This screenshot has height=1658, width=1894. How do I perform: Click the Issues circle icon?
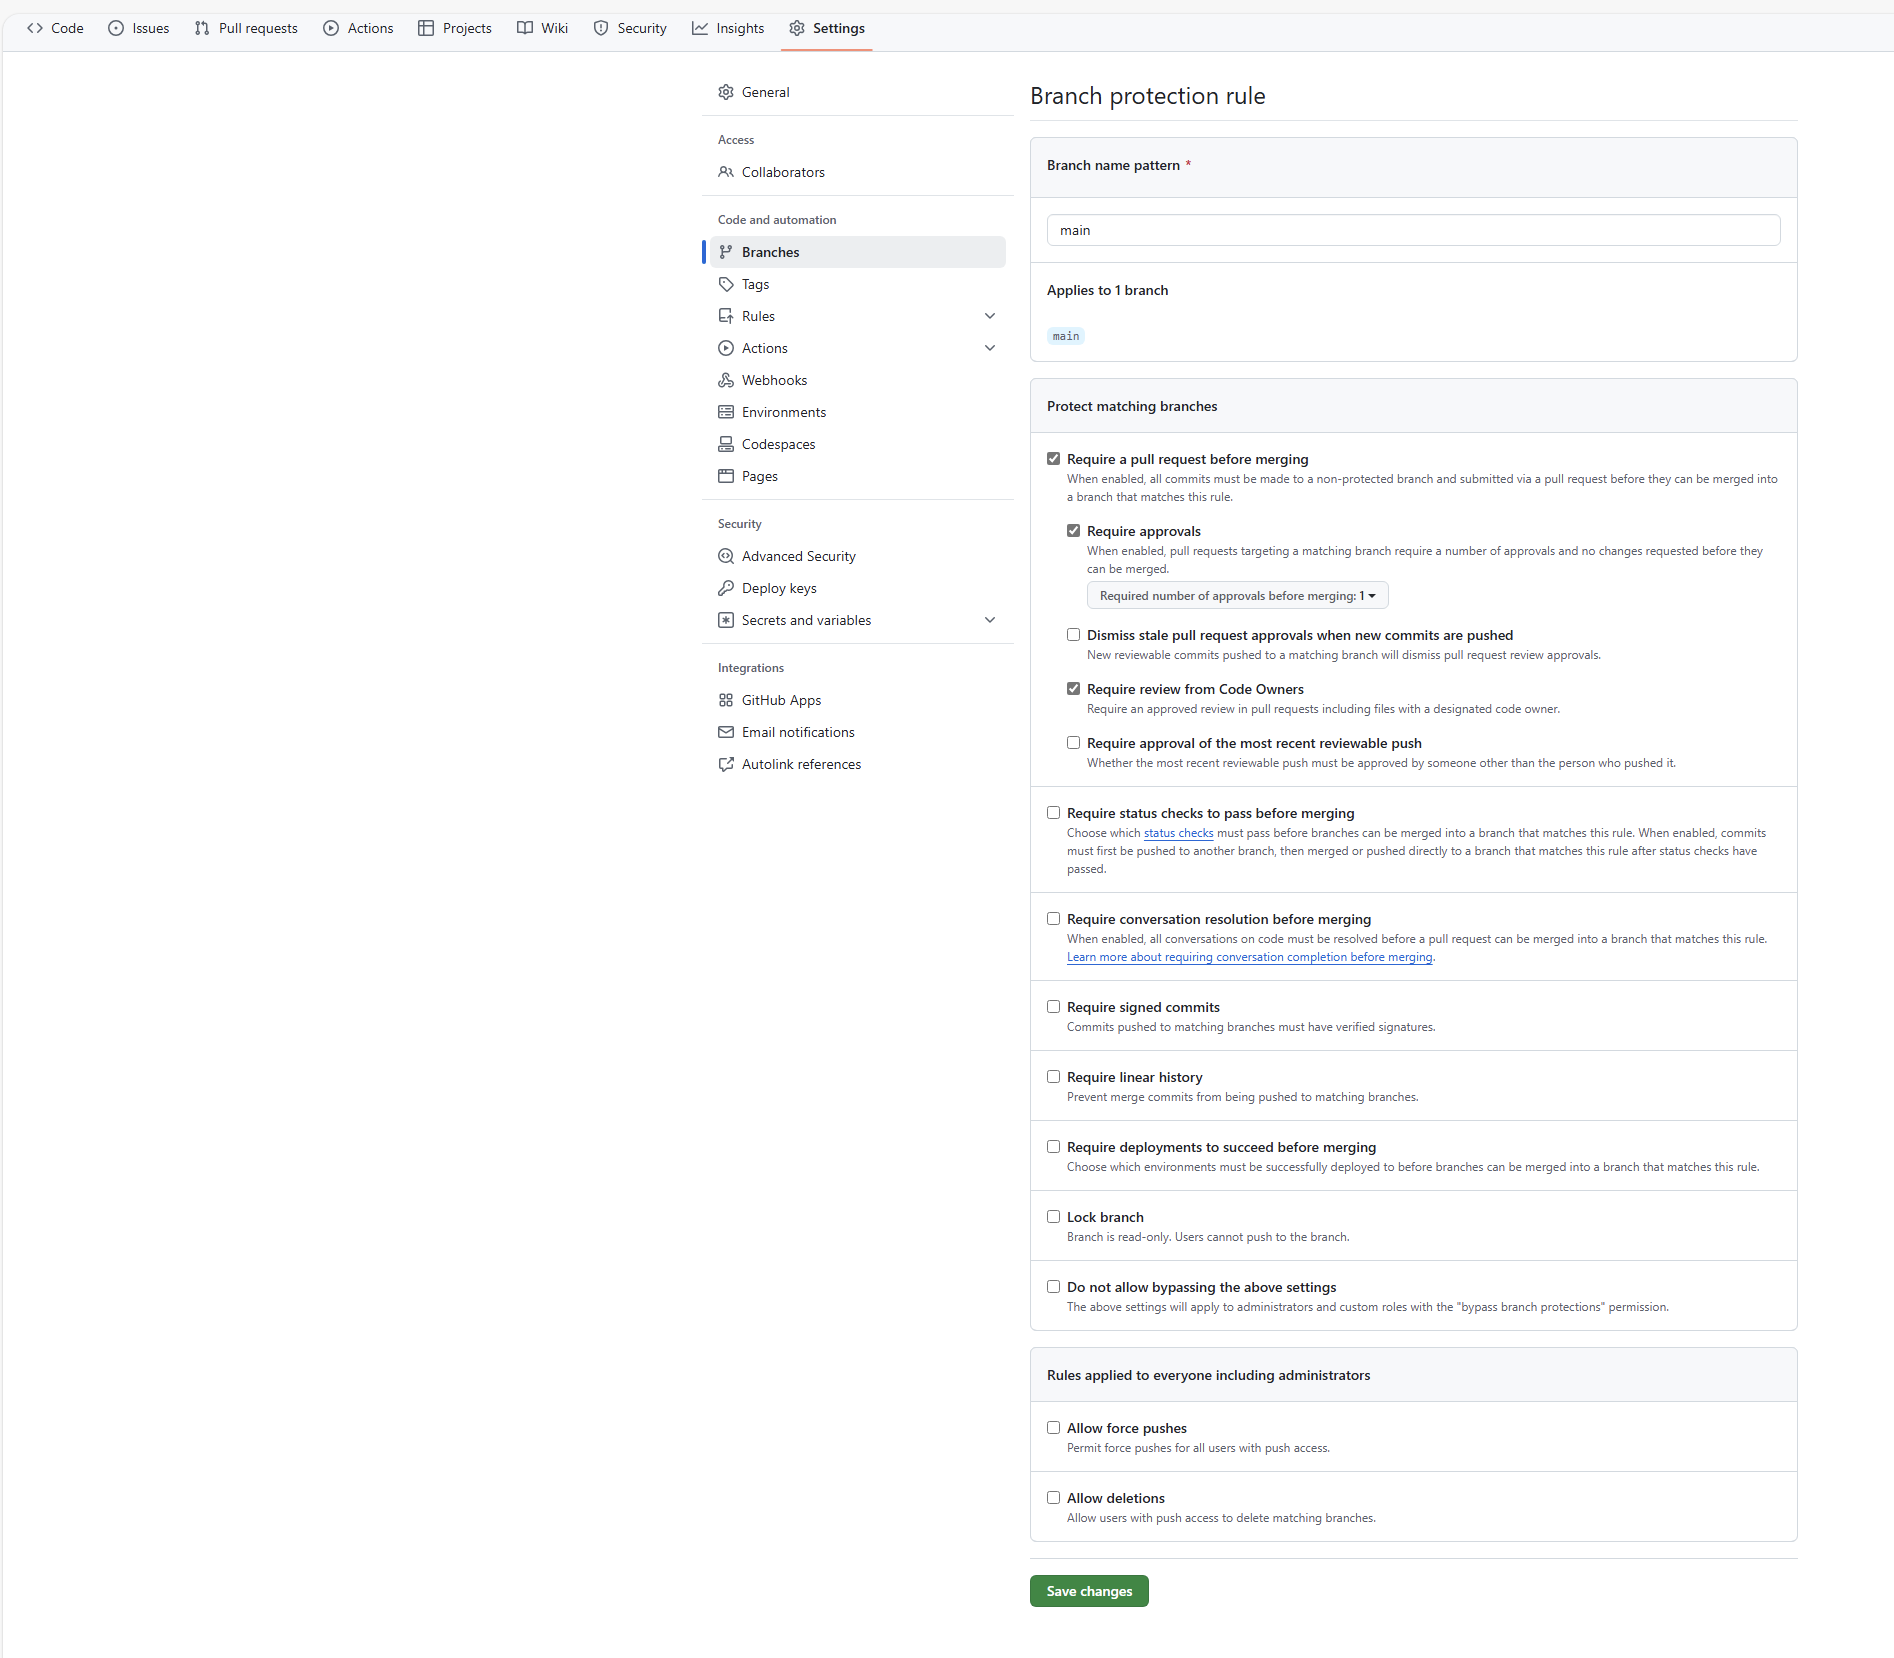116,28
